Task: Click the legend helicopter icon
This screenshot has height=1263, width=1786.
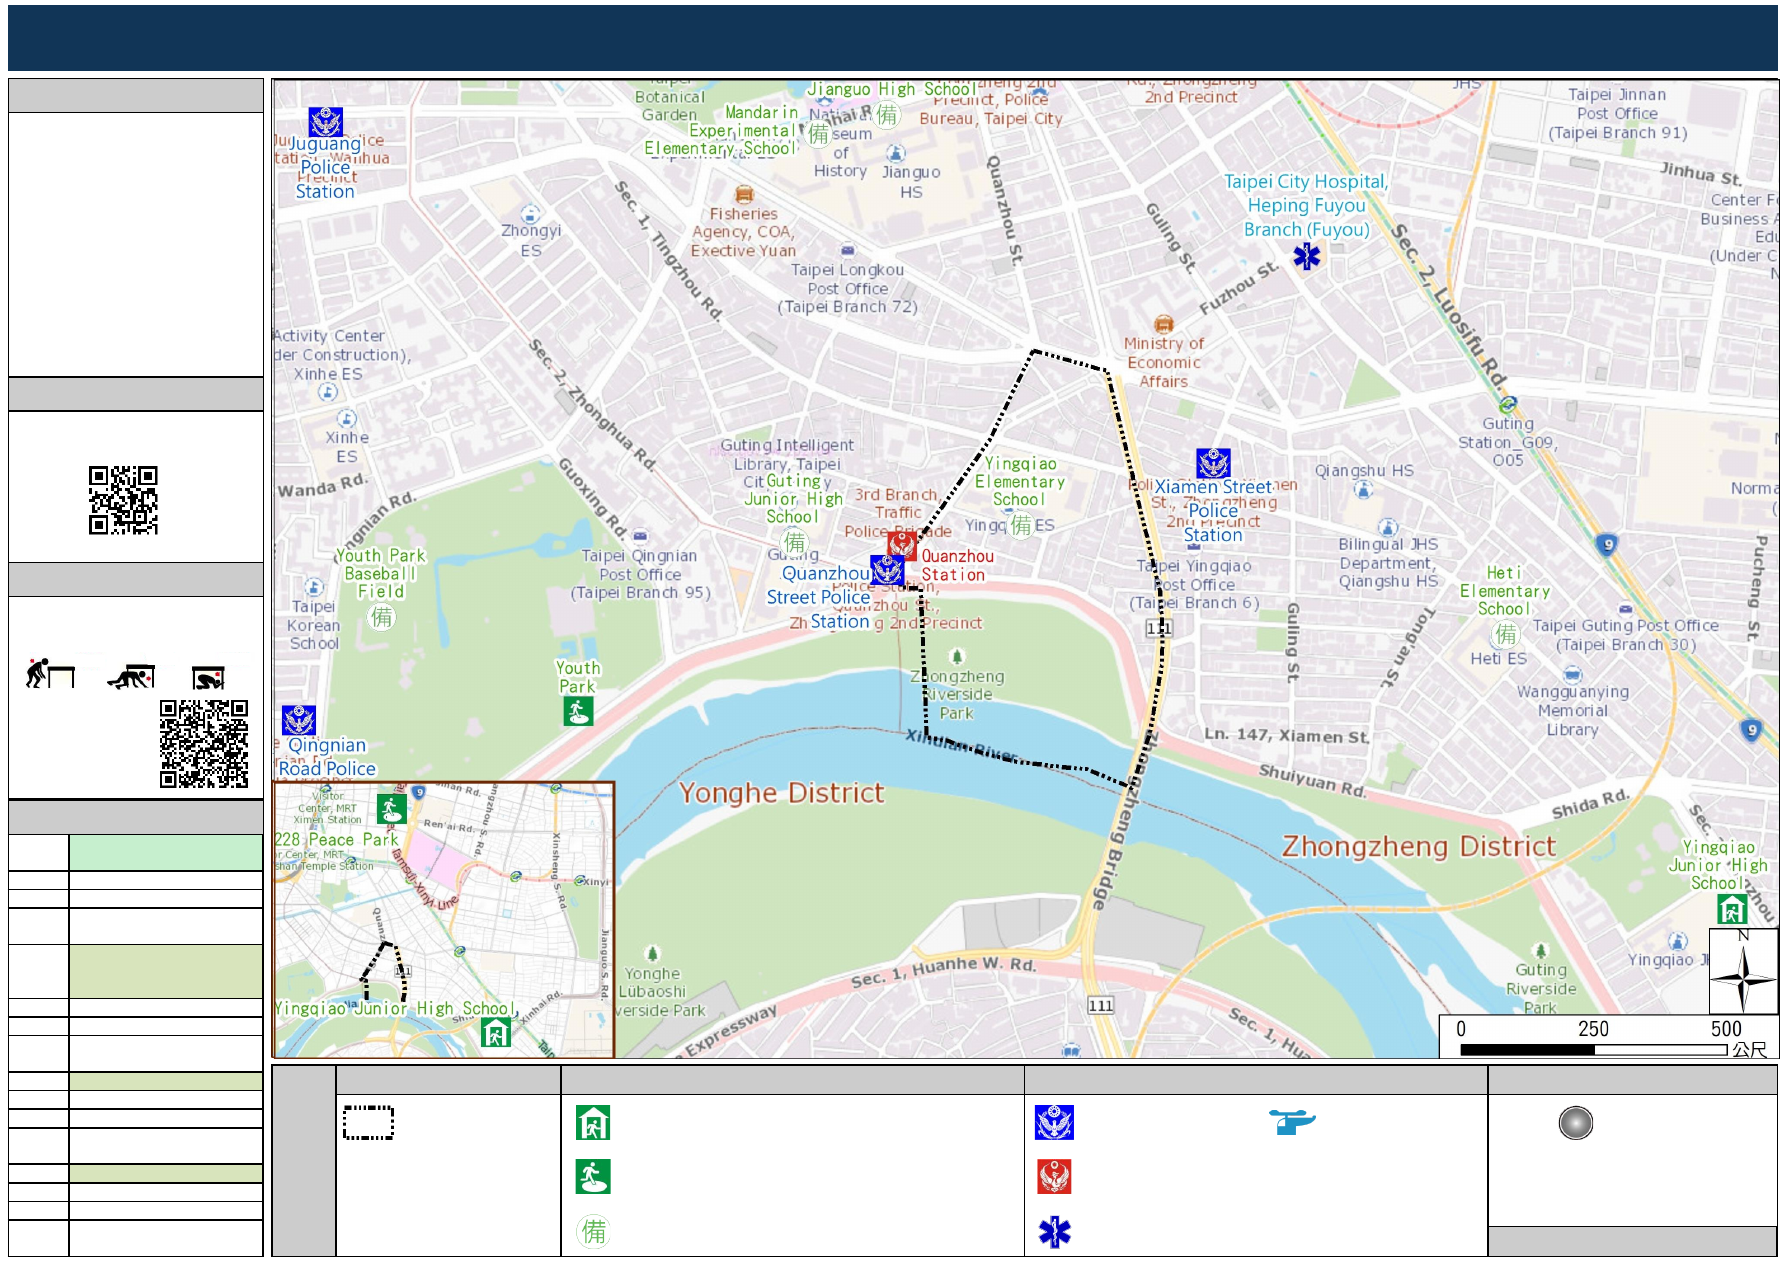Action: [x=1292, y=1122]
